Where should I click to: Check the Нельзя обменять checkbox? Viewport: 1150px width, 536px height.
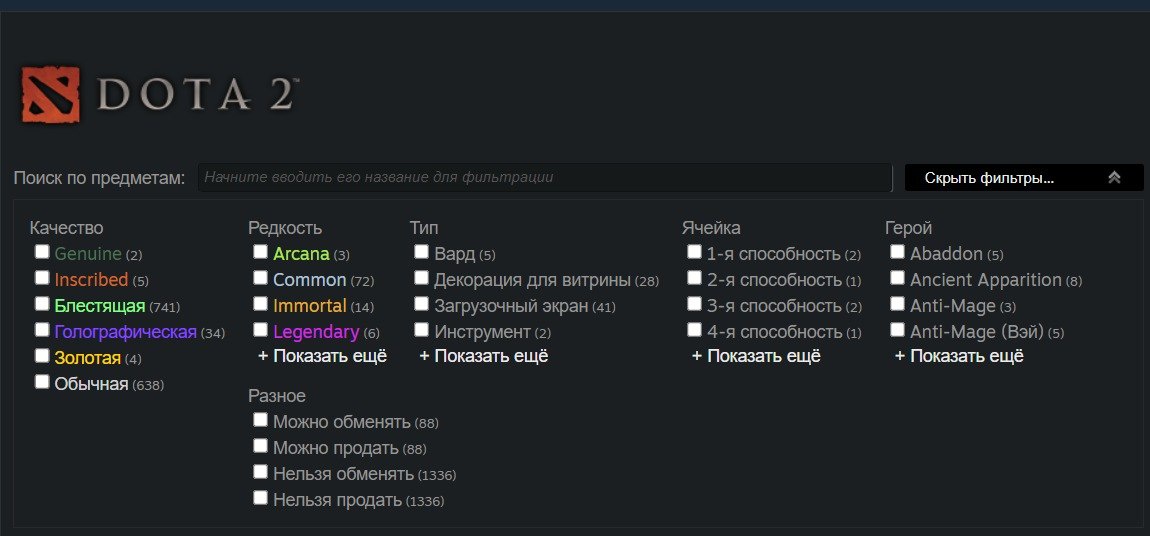coord(260,471)
